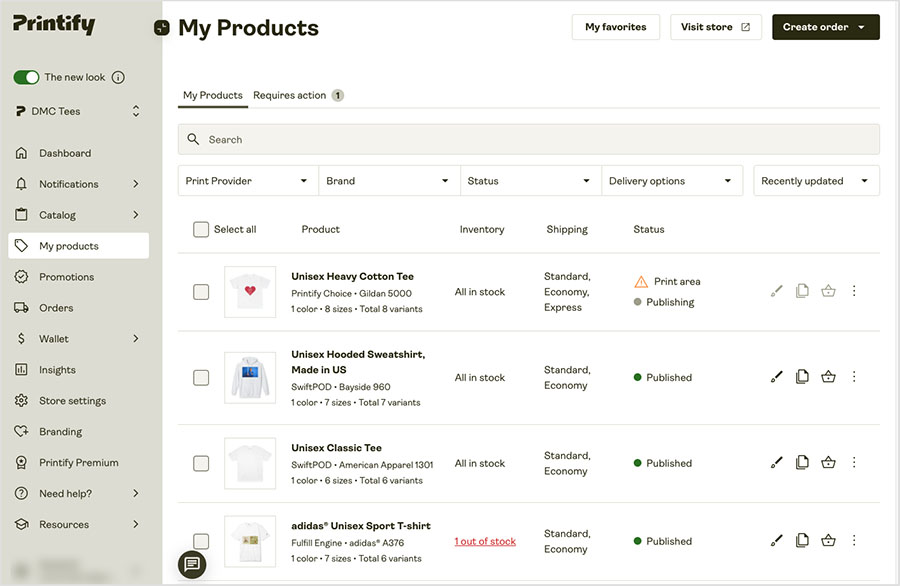Order the Unisex Classic Tee via basket icon
The height and width of the screenshot is (586, 900).
828,462
